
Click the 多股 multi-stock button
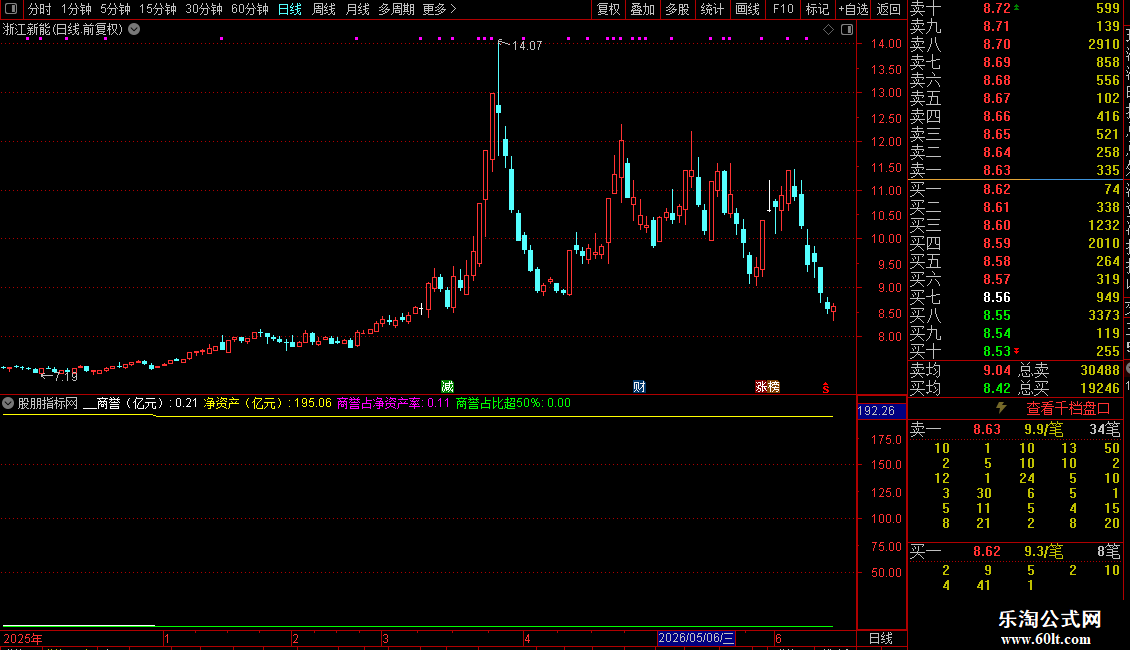coord(677,9)
